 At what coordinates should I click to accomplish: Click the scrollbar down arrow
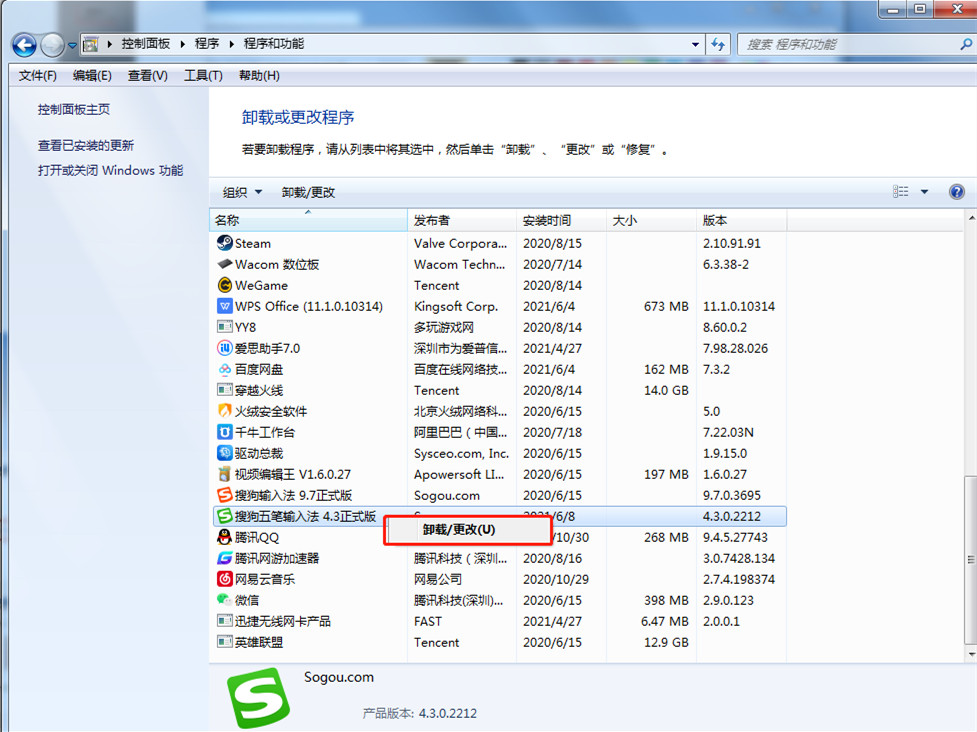click(970, 654)
